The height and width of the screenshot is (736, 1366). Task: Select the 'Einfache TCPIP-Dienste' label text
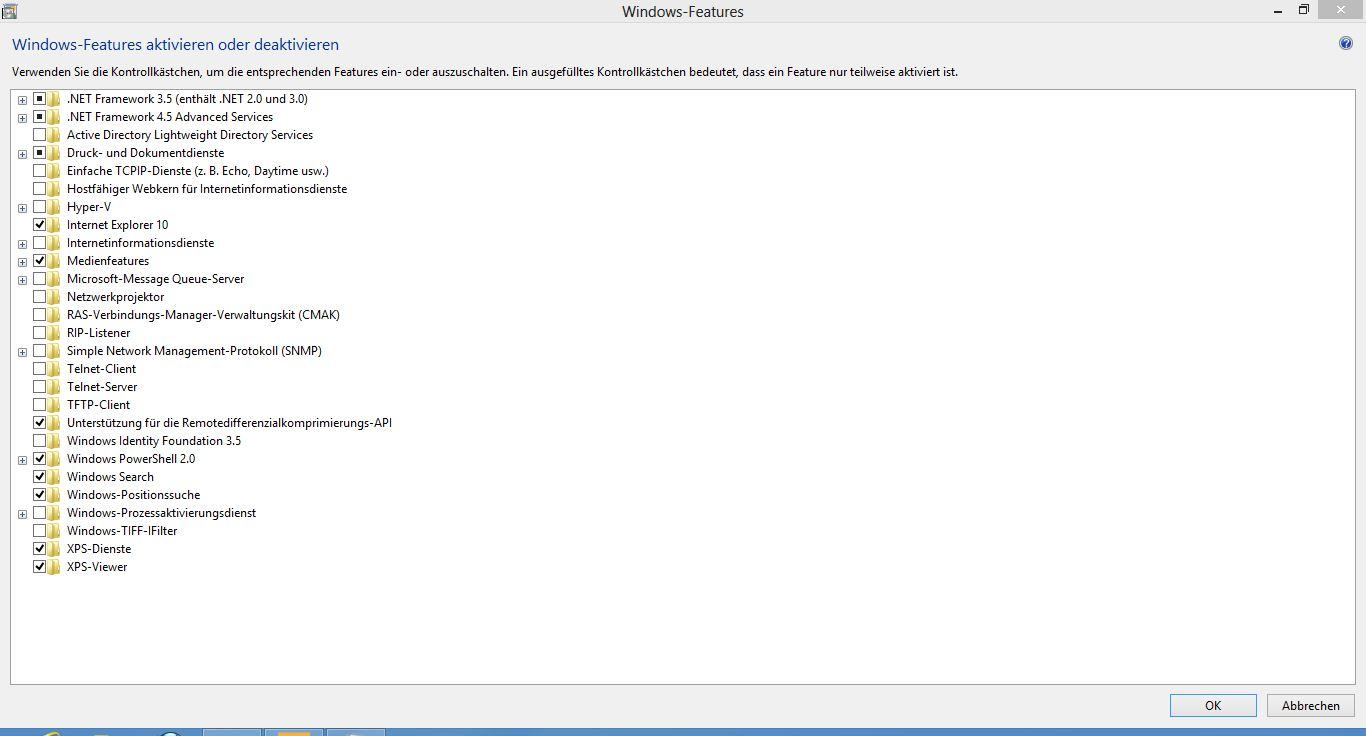pyautogui.click(x=198, y=171)
